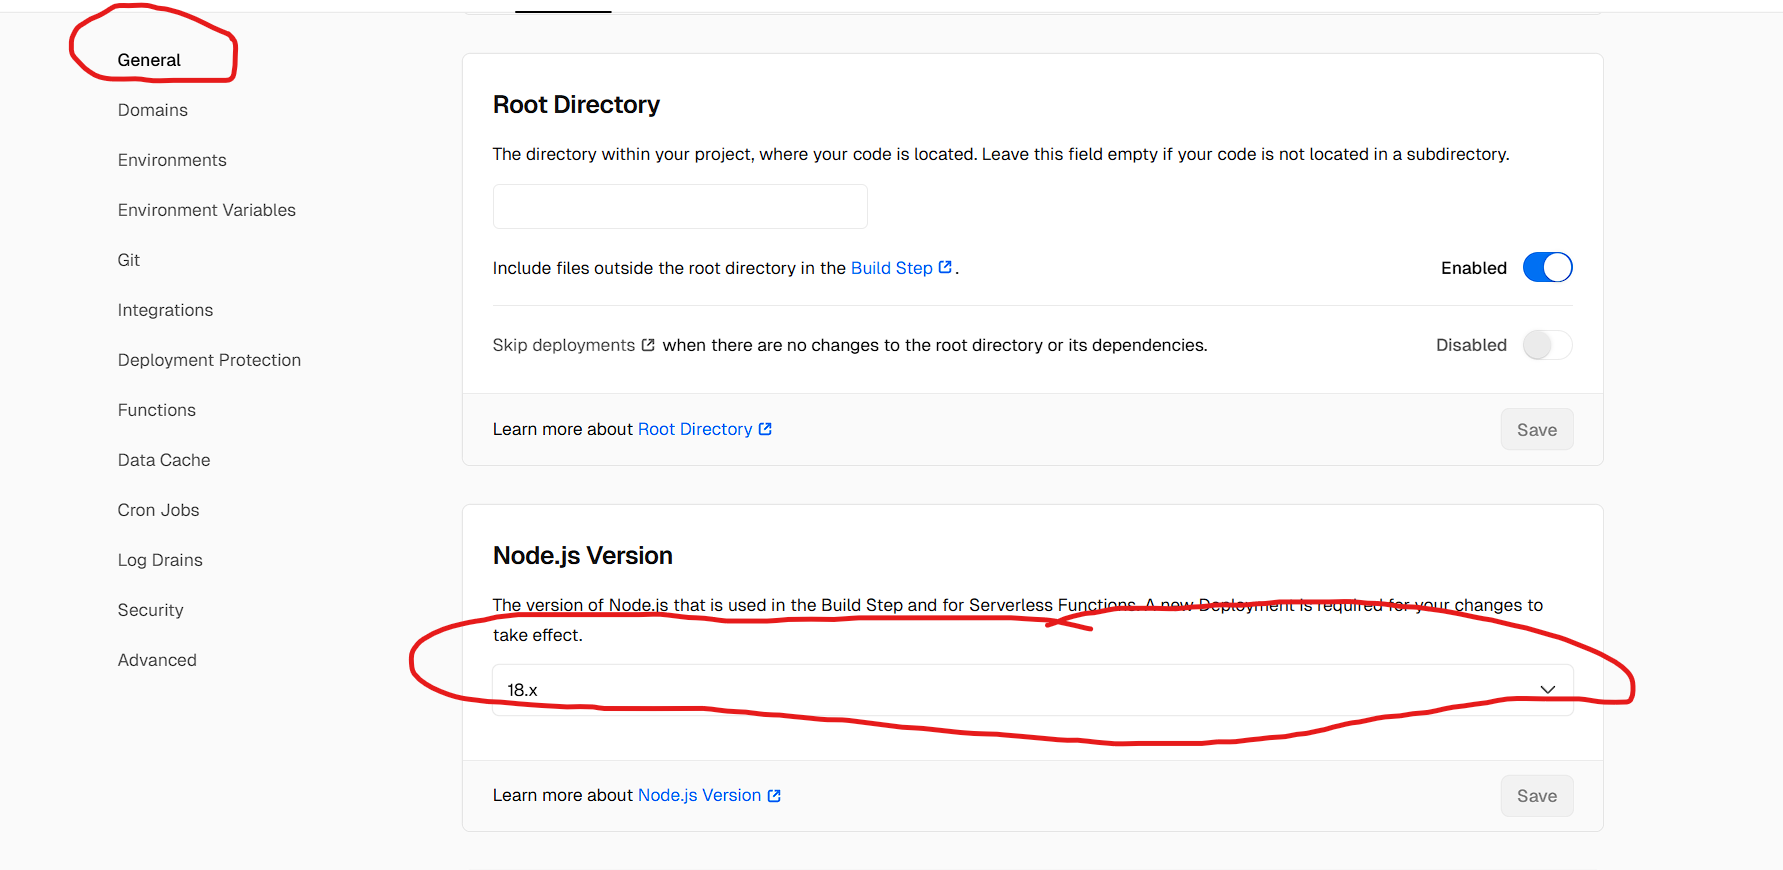Open Environment Variables section
The image size is (1783, 870).
[207, 210]
